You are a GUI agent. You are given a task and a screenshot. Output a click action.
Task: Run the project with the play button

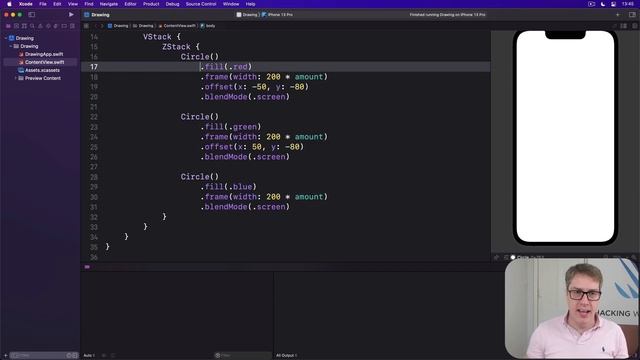coord(71,14)
